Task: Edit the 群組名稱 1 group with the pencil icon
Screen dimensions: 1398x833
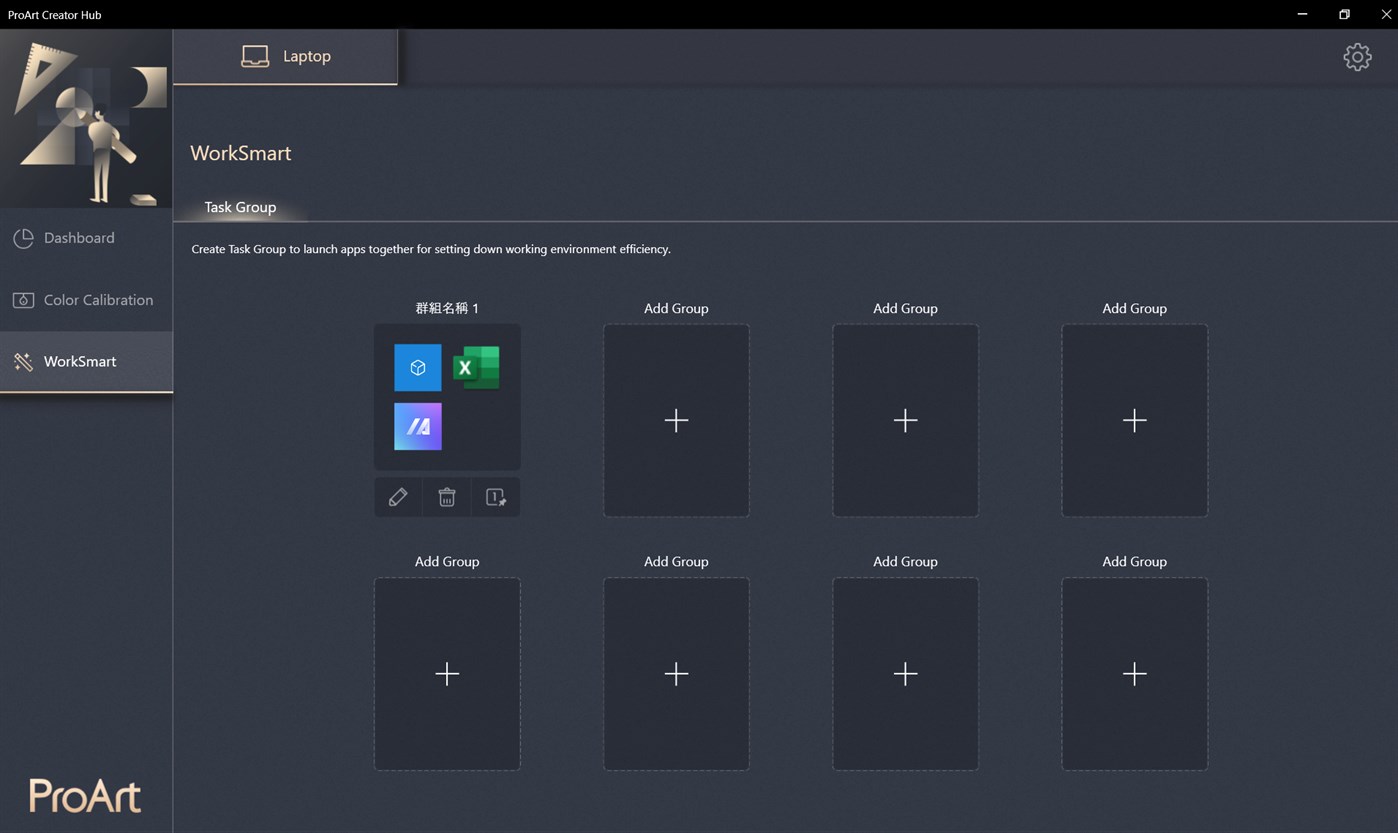Action: coord(398,497)
